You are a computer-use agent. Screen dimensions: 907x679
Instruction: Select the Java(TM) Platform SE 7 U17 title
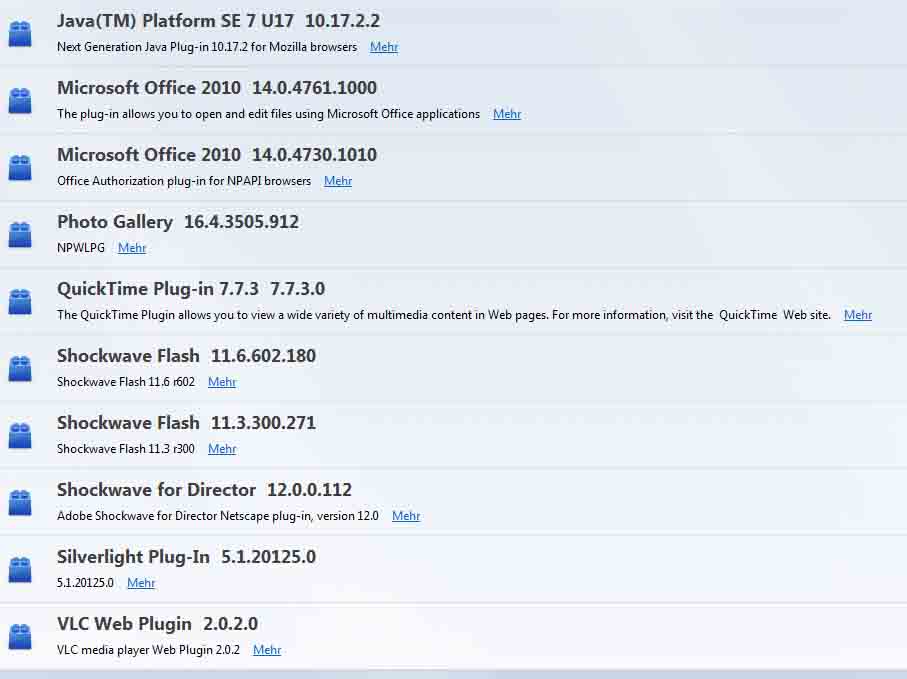point(219,21)
